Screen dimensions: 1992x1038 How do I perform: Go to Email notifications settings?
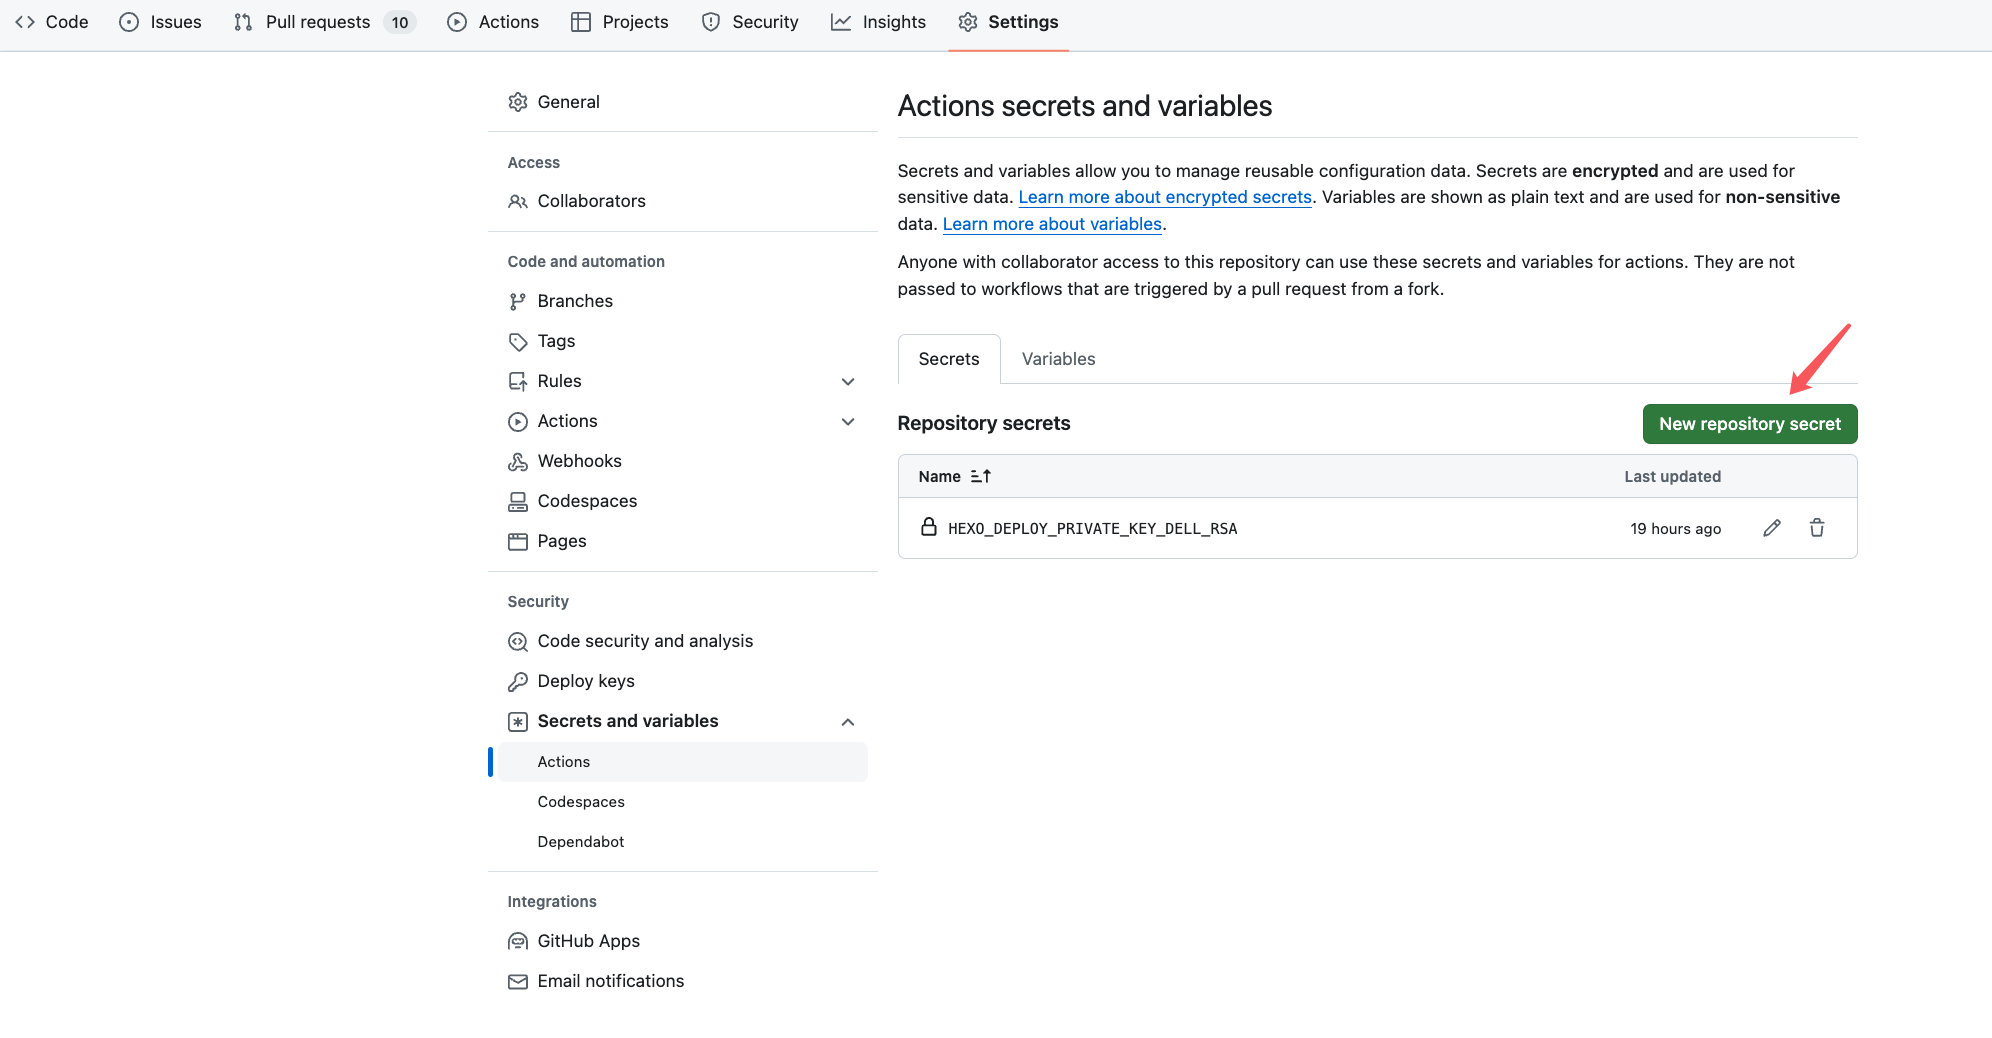pos(610,981)
